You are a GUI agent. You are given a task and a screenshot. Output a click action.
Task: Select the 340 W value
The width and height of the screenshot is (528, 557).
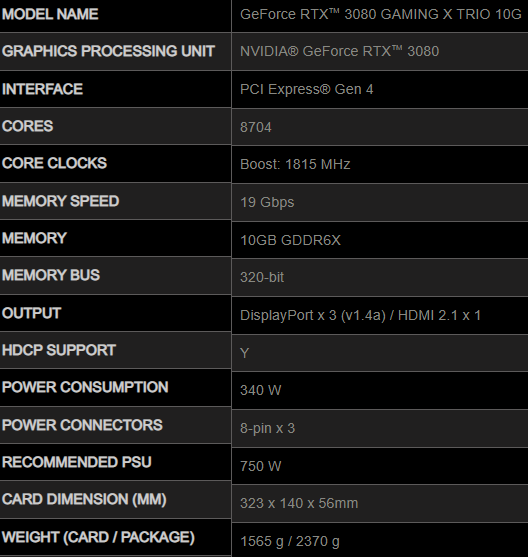pos(260,390)
